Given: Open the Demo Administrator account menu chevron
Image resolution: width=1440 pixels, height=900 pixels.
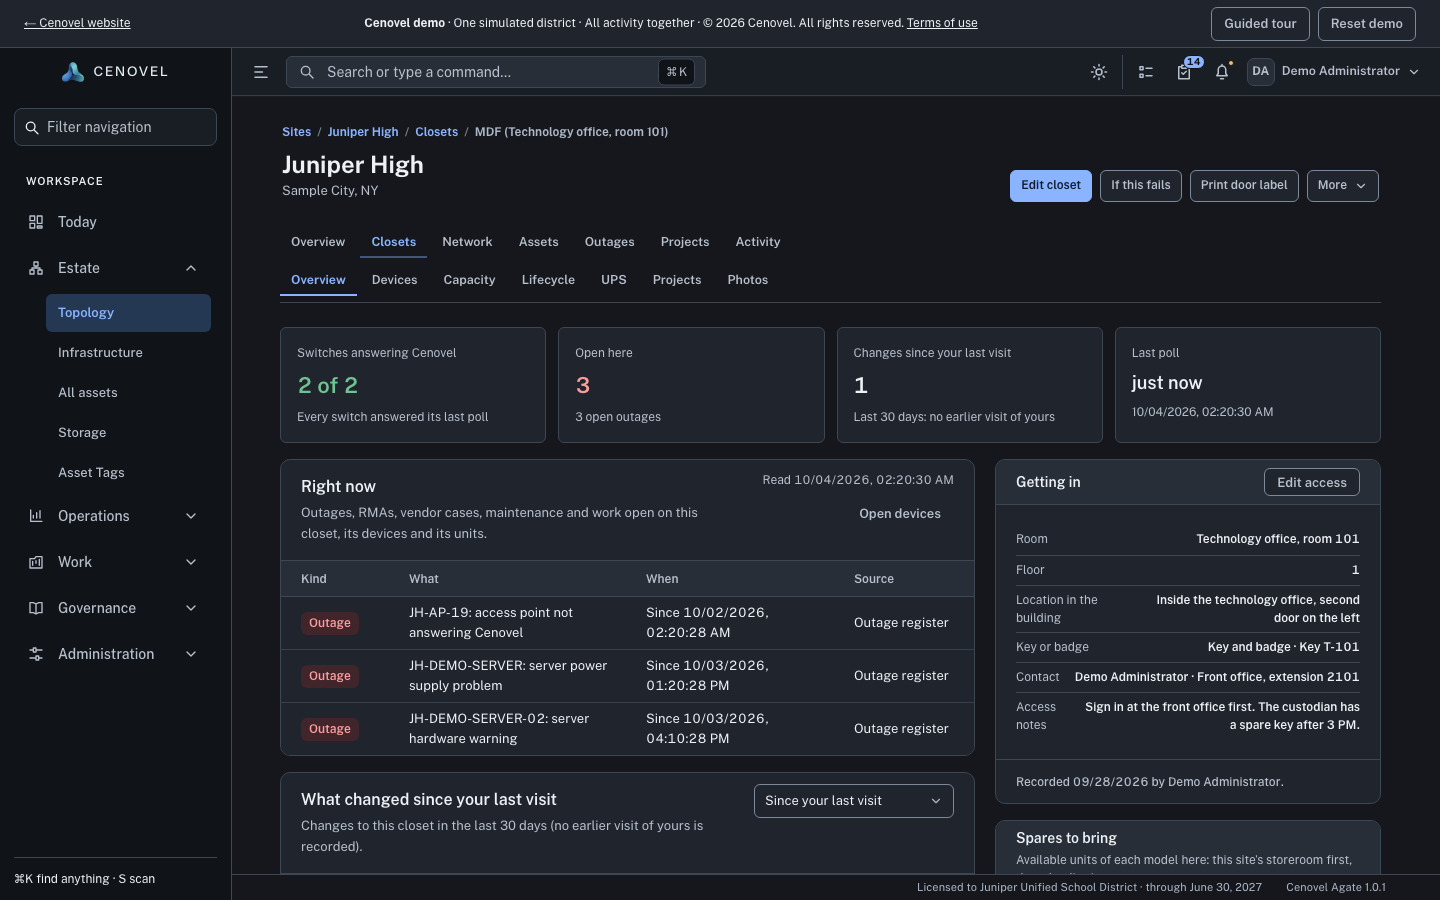Looking at the screenshot, I should [1414, 72].
